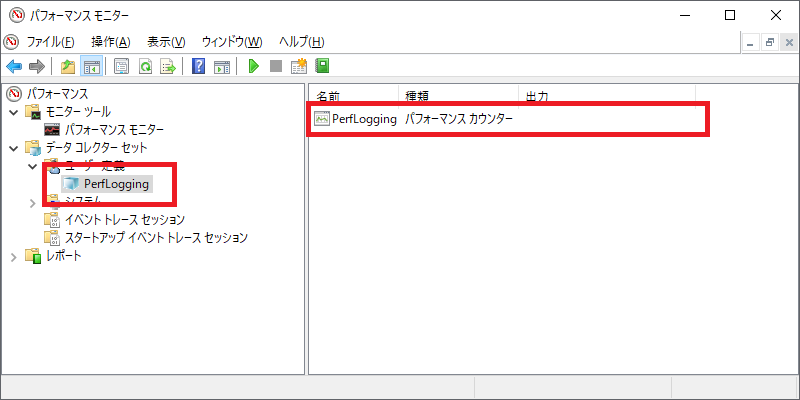Select PerfLogging in the left tree
Viewport: 800px width, 400px height.
pyautogui.click(x=116, y=184)
